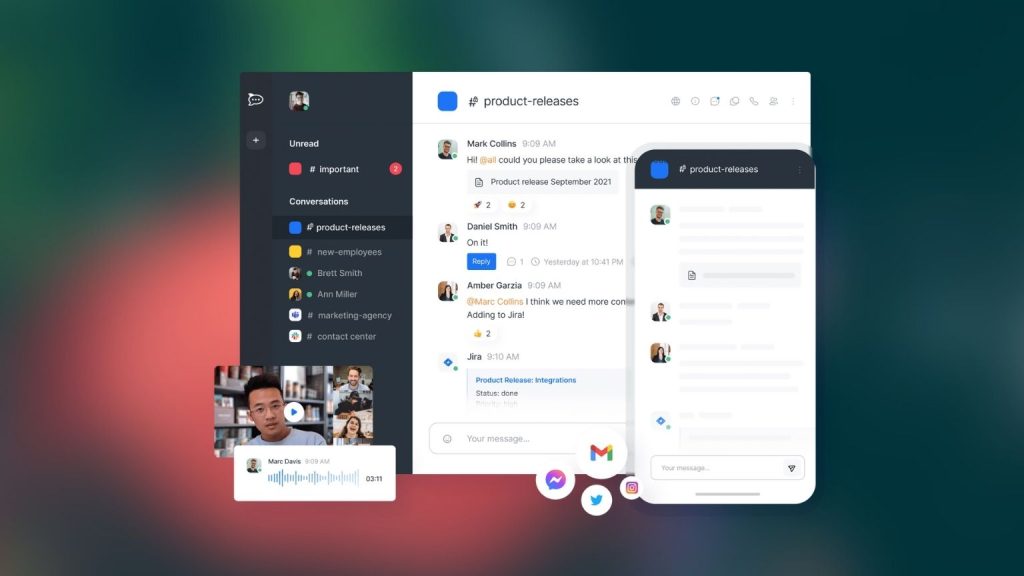The height and width of the screenshot is (576, 1024).
Task: Click the @all mention in Mark's message
Action: (488, 160)
